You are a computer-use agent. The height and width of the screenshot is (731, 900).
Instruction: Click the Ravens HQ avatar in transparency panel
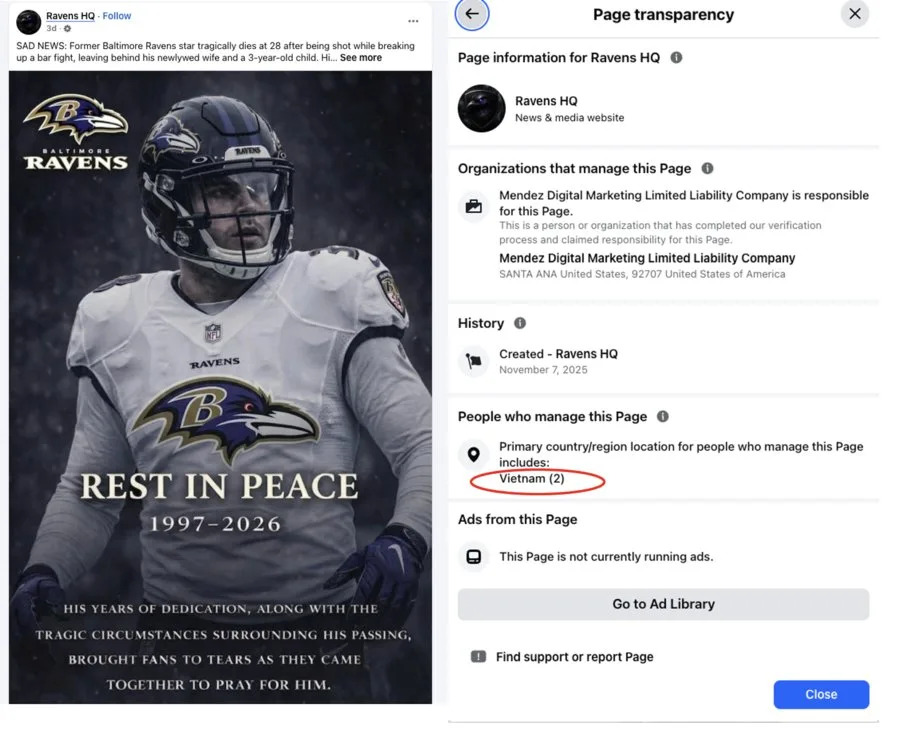481,109
